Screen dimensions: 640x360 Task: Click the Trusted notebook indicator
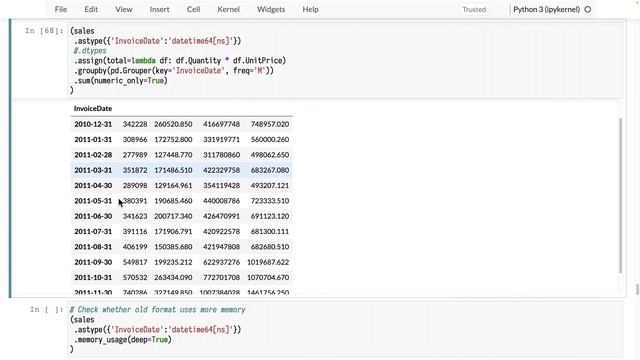pos(474,9)
